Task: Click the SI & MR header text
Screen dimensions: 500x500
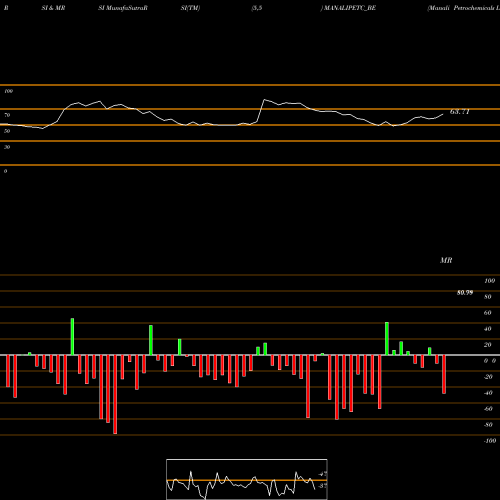Action: point(53,8)
